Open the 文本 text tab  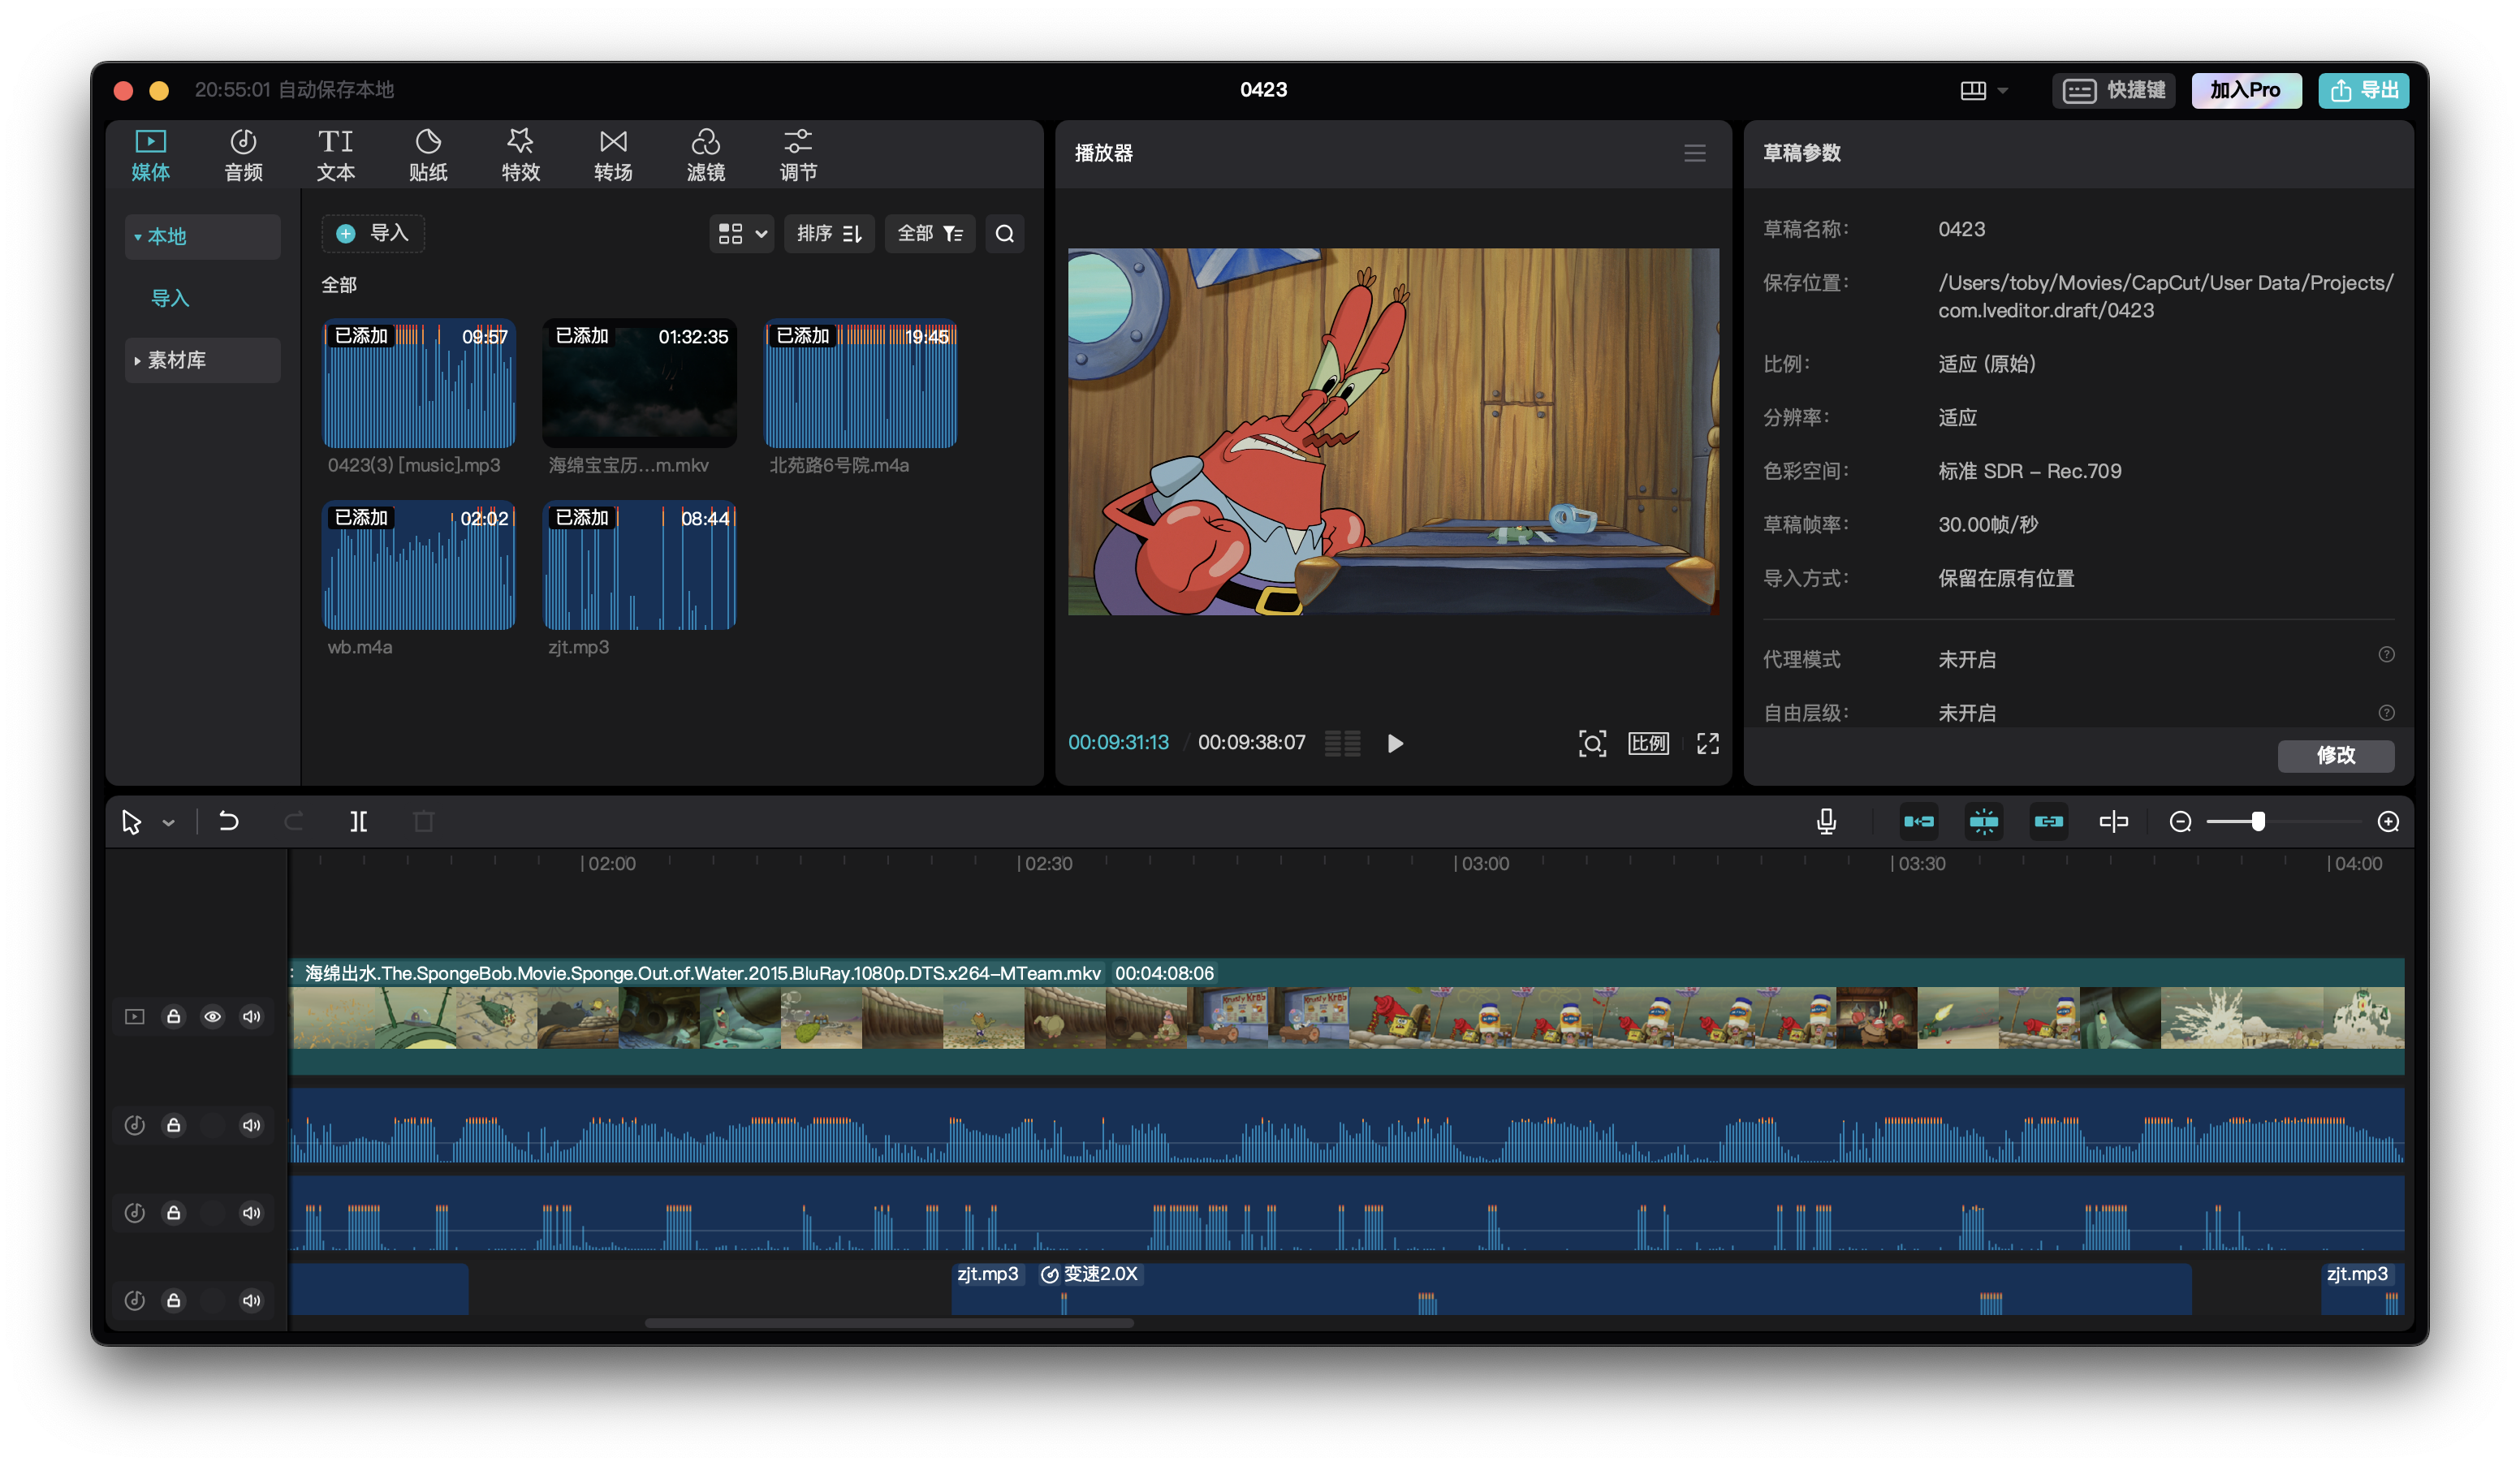coord(336,155)
